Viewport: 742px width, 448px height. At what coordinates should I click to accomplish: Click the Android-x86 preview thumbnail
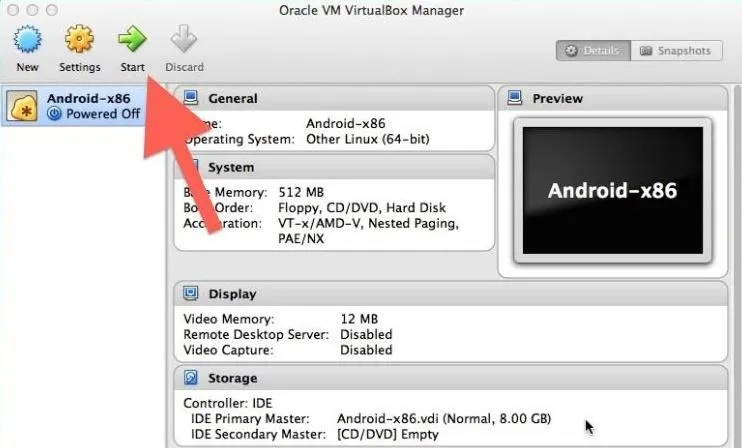pyautogui.click(x=613, y=190)
